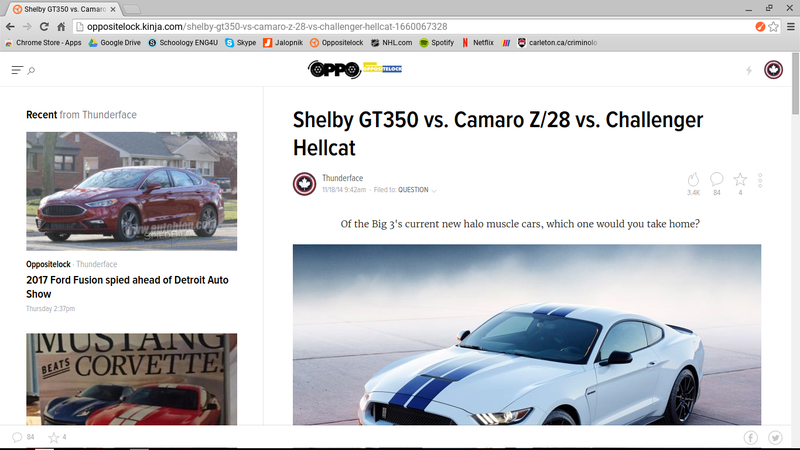Open the Netflix bookmark
800x450 pixels.
click(478, 43)
